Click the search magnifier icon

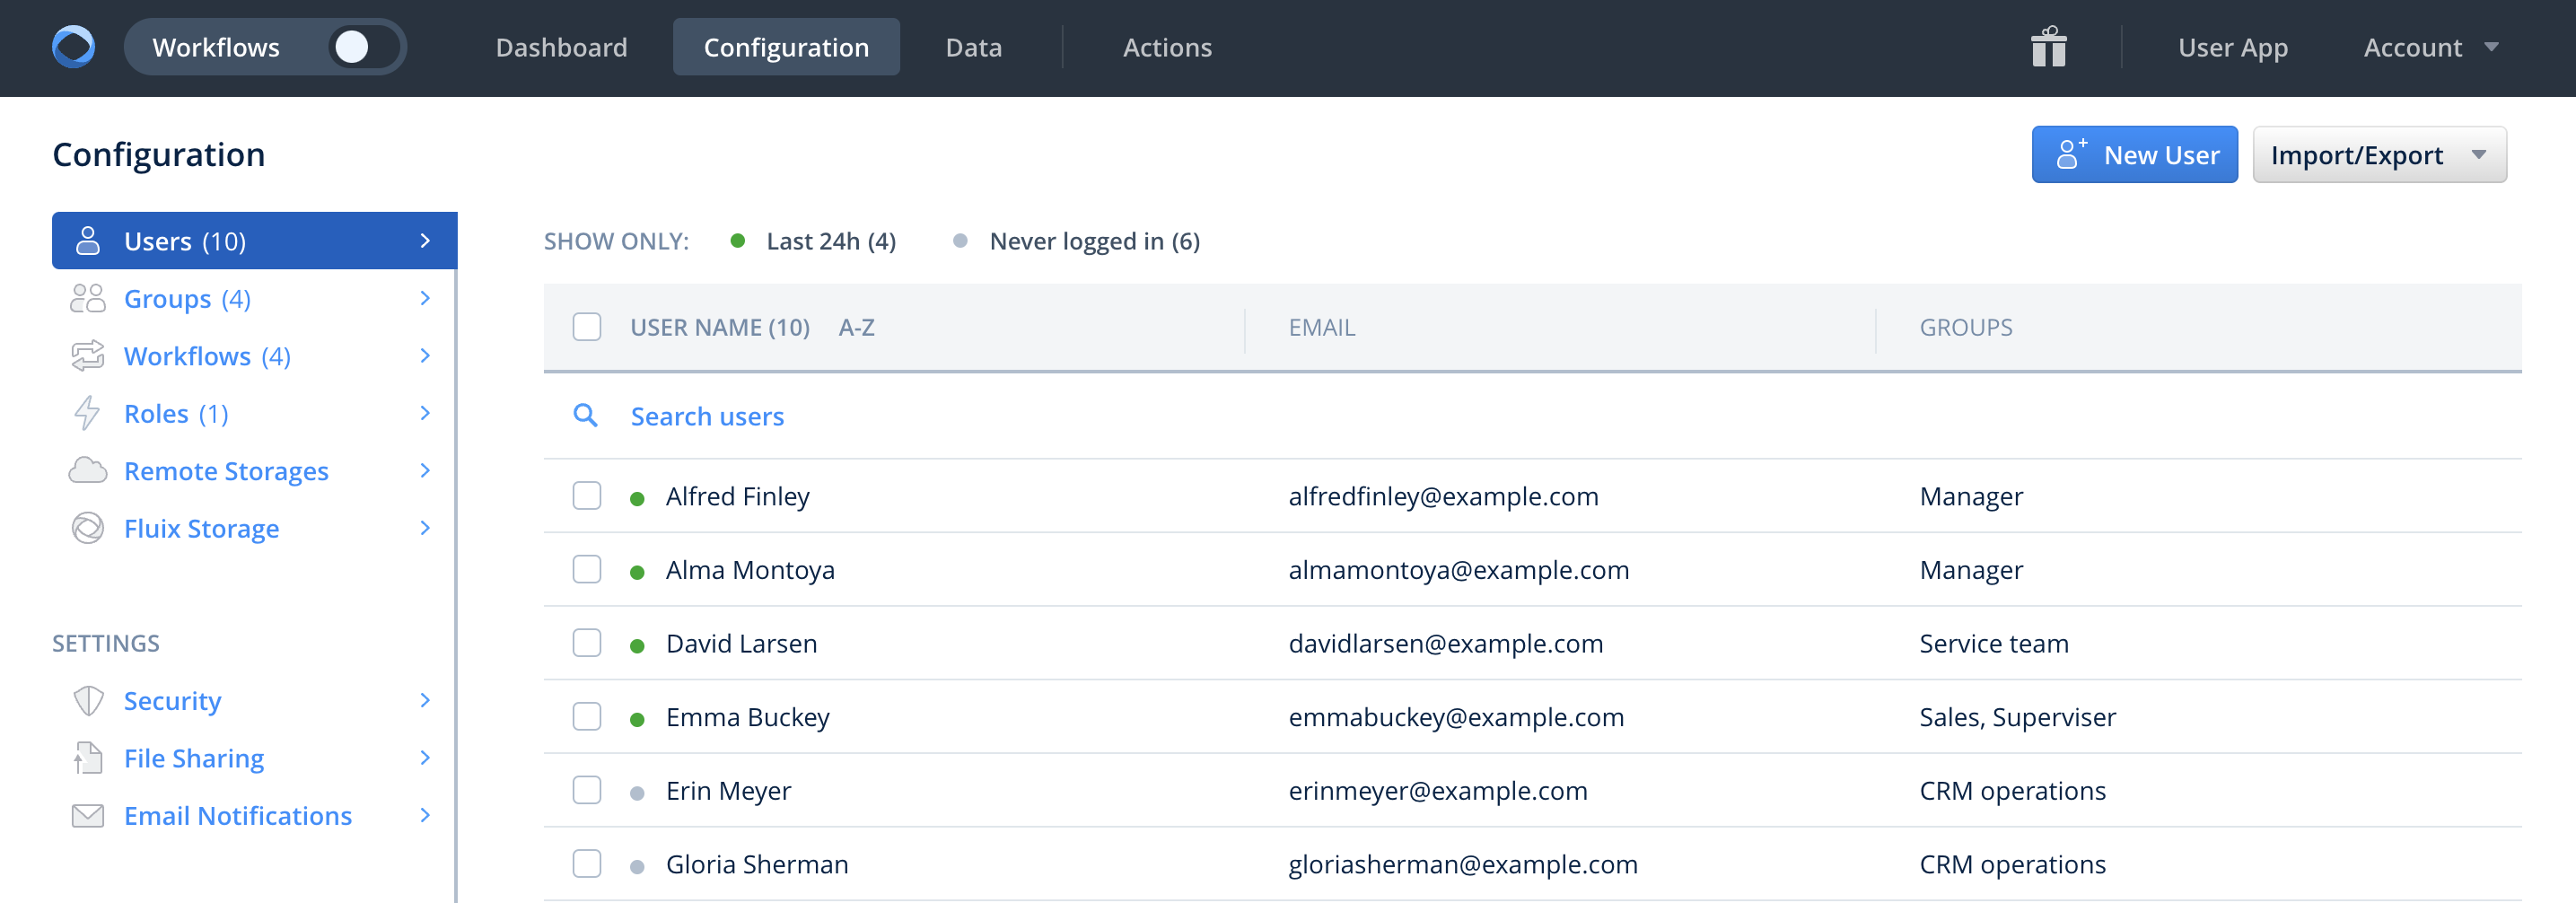(x=585, y=416)
